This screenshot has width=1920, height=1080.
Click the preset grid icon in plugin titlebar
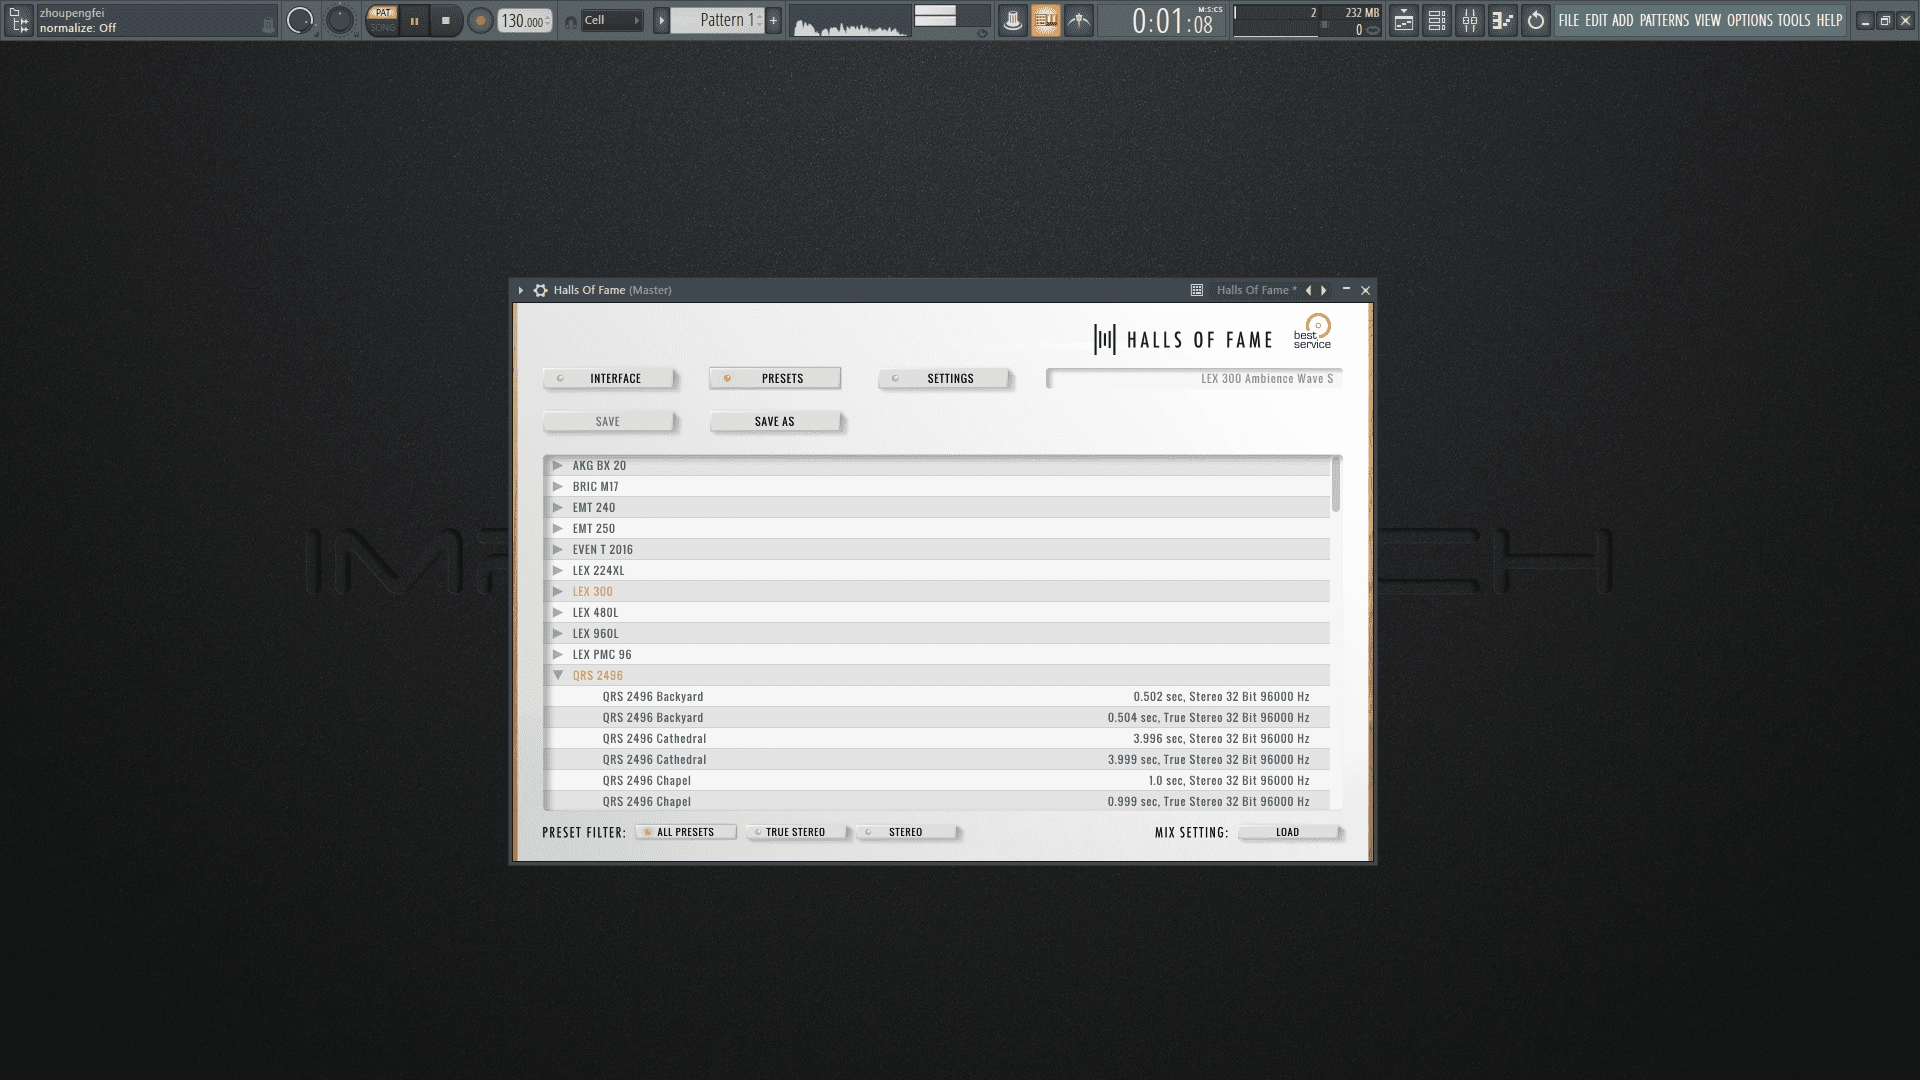click(x=1197, y=290)
